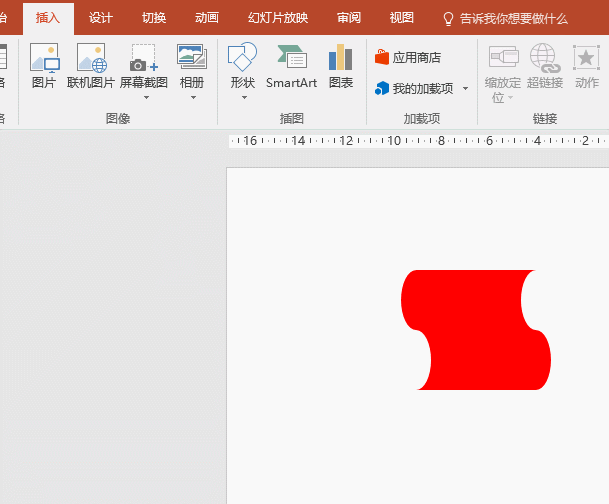
Task: Open the 动画 animations tab
Action: [207, 18]
